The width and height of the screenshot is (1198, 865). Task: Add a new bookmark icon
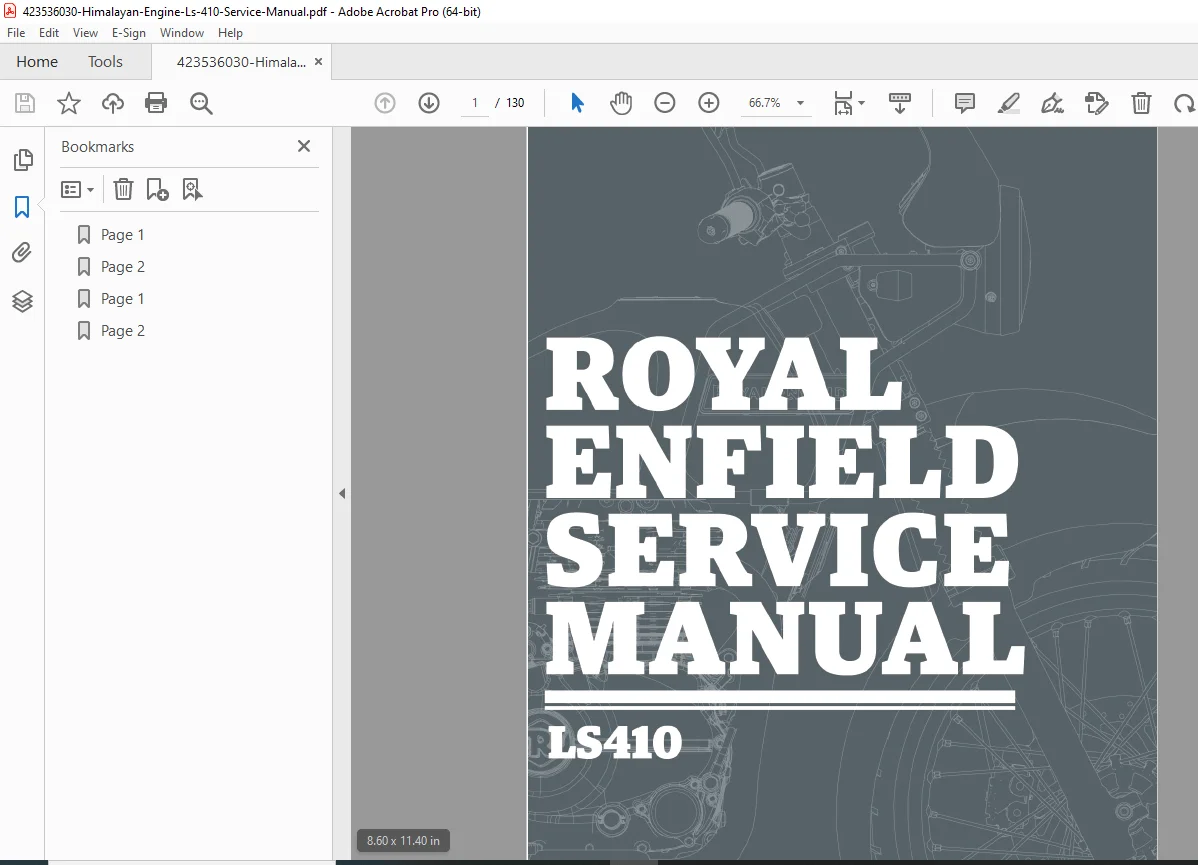[x=157, y=189]
